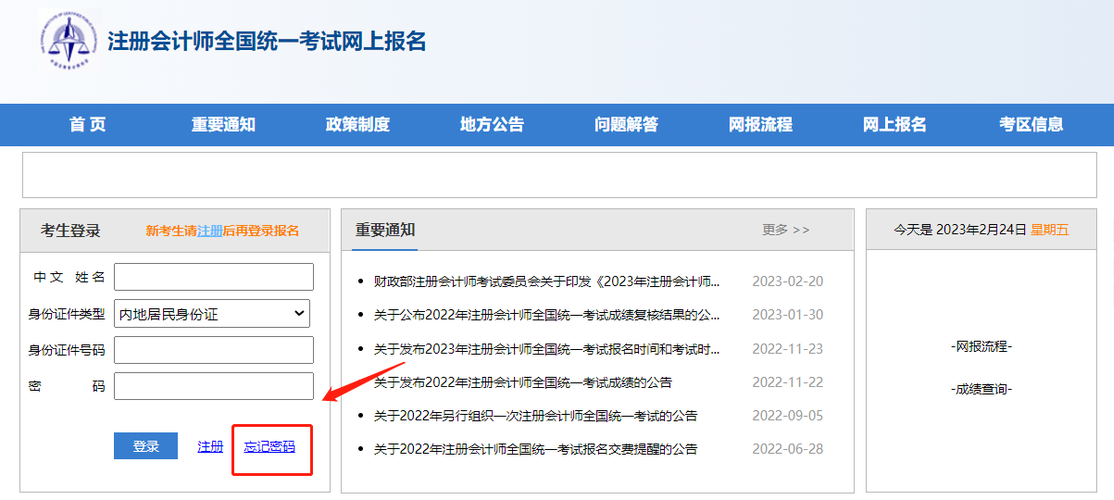Screen dimensions: 1114x500
Task: Click the CICPA logo emblem
Action: coord(69,41)
